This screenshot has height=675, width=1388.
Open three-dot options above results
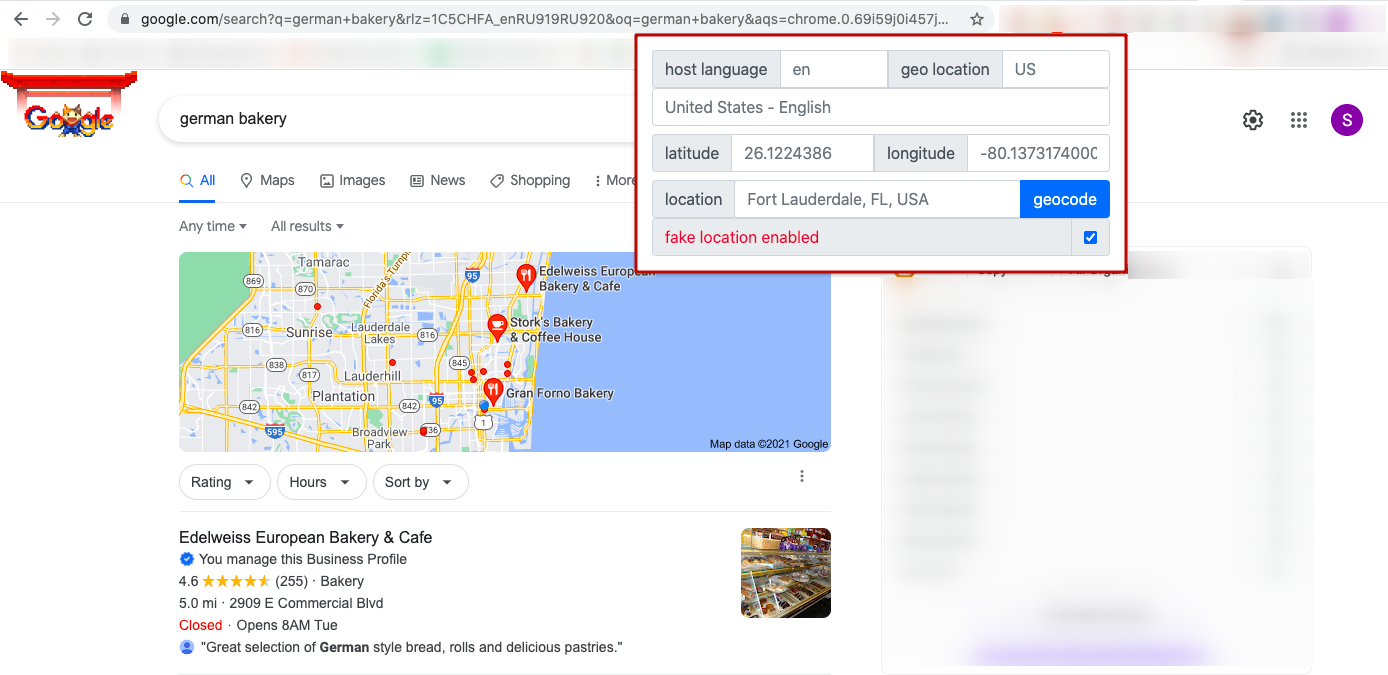802,477
